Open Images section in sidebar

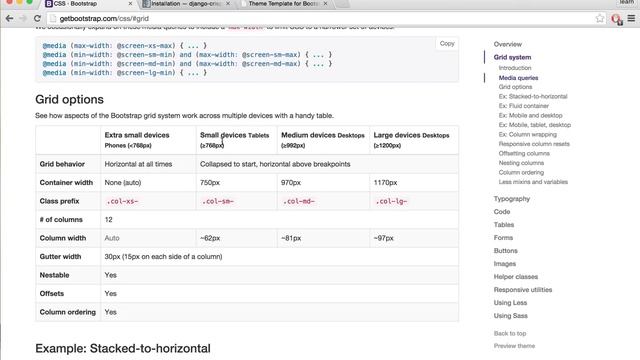pyautogui.click(x=505, y=264)
